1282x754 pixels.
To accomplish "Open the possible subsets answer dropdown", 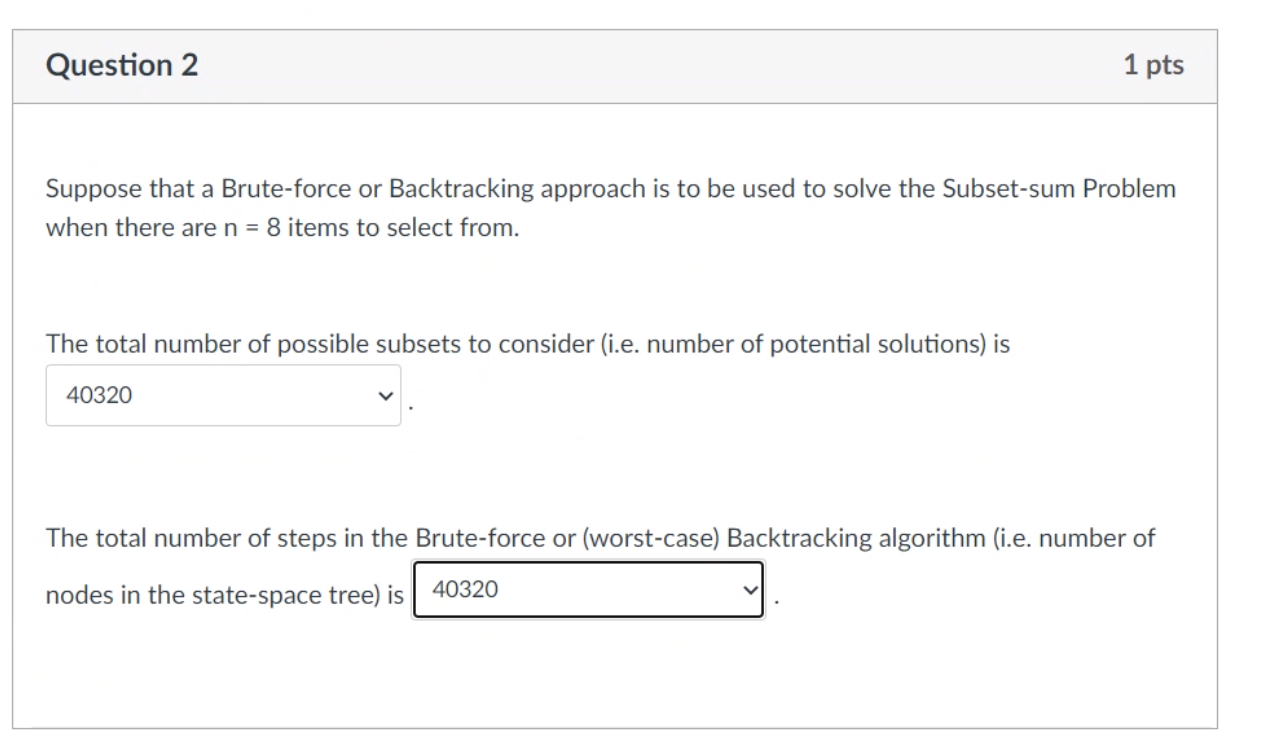I will coord(223,395).
